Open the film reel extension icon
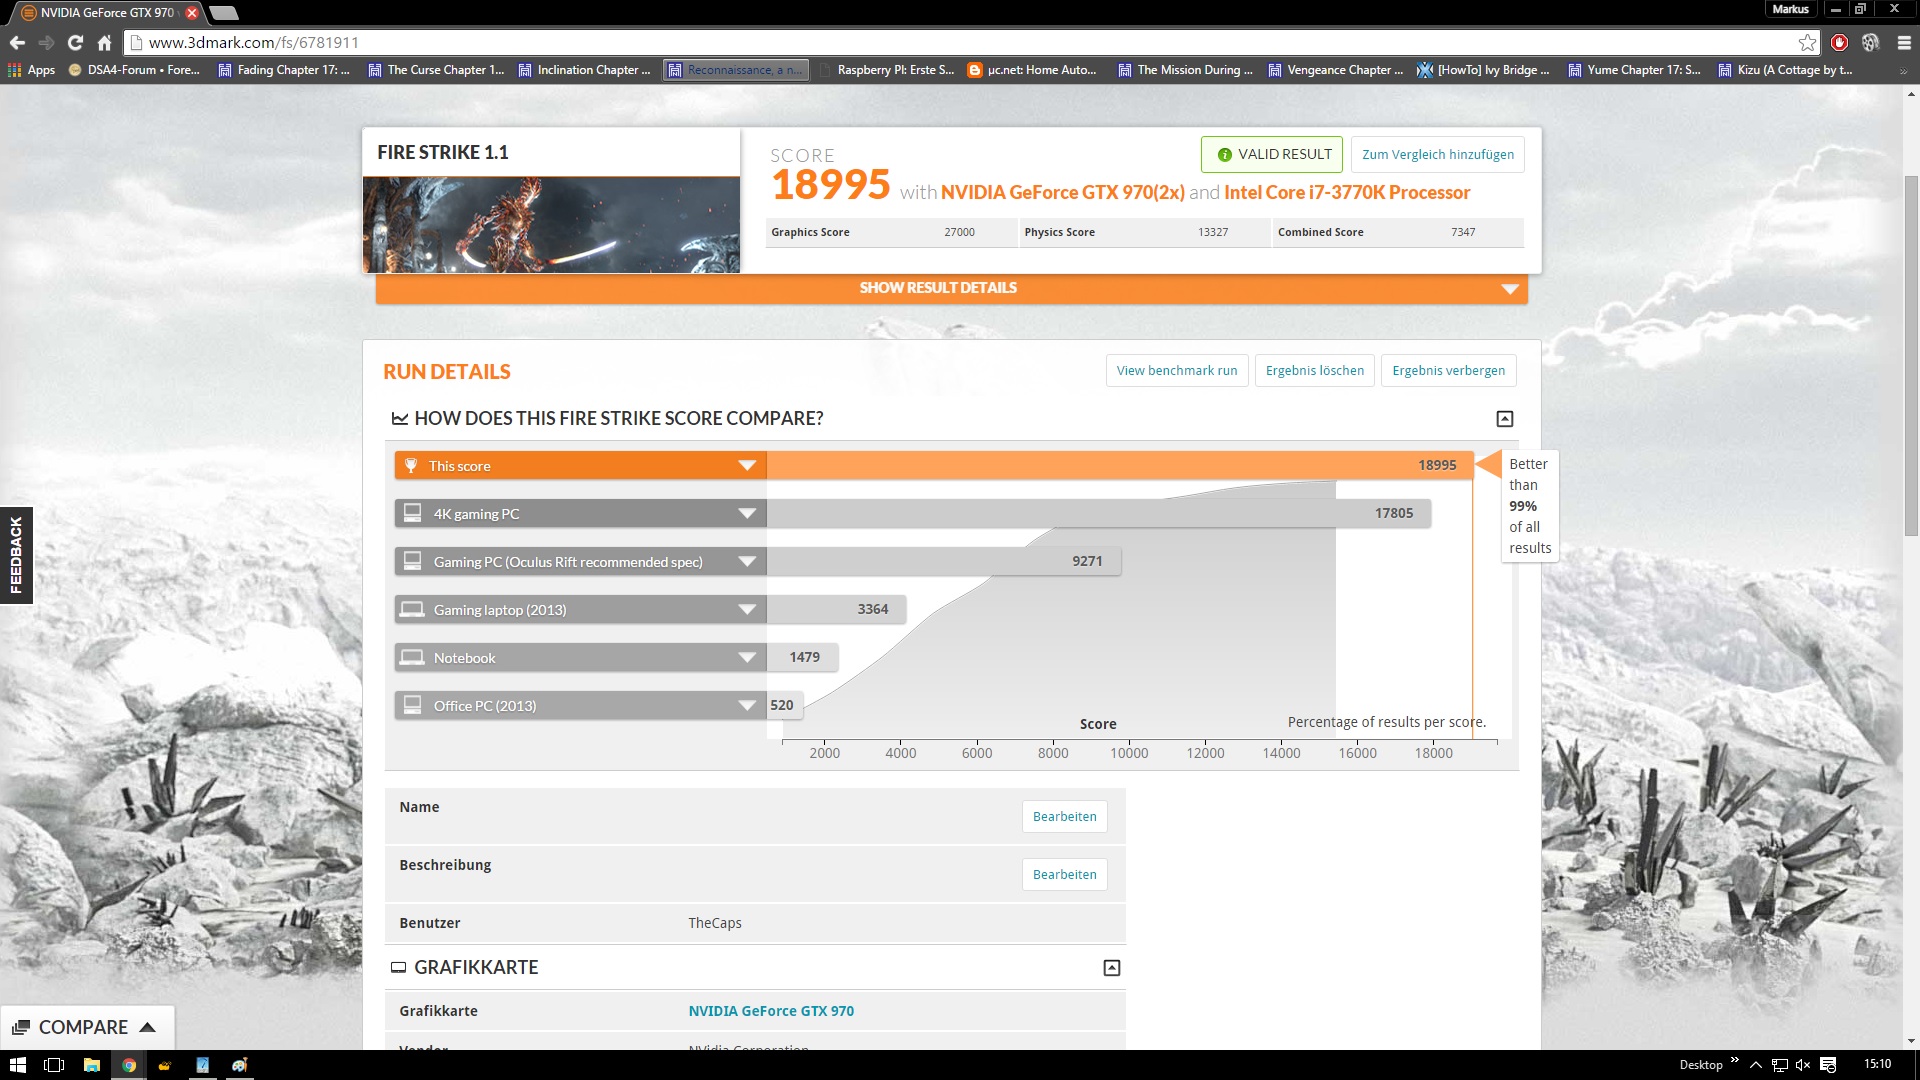 [1871, 43]
